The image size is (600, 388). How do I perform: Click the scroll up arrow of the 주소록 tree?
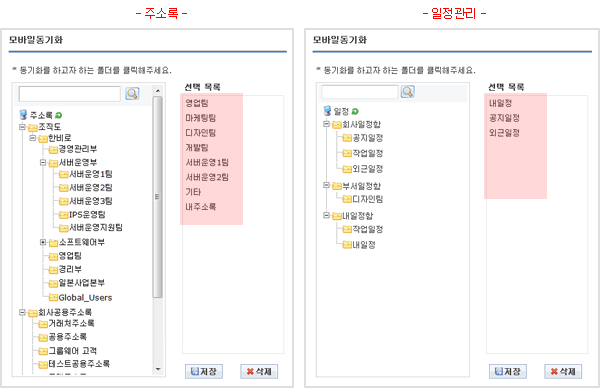[x=158, y=91]
